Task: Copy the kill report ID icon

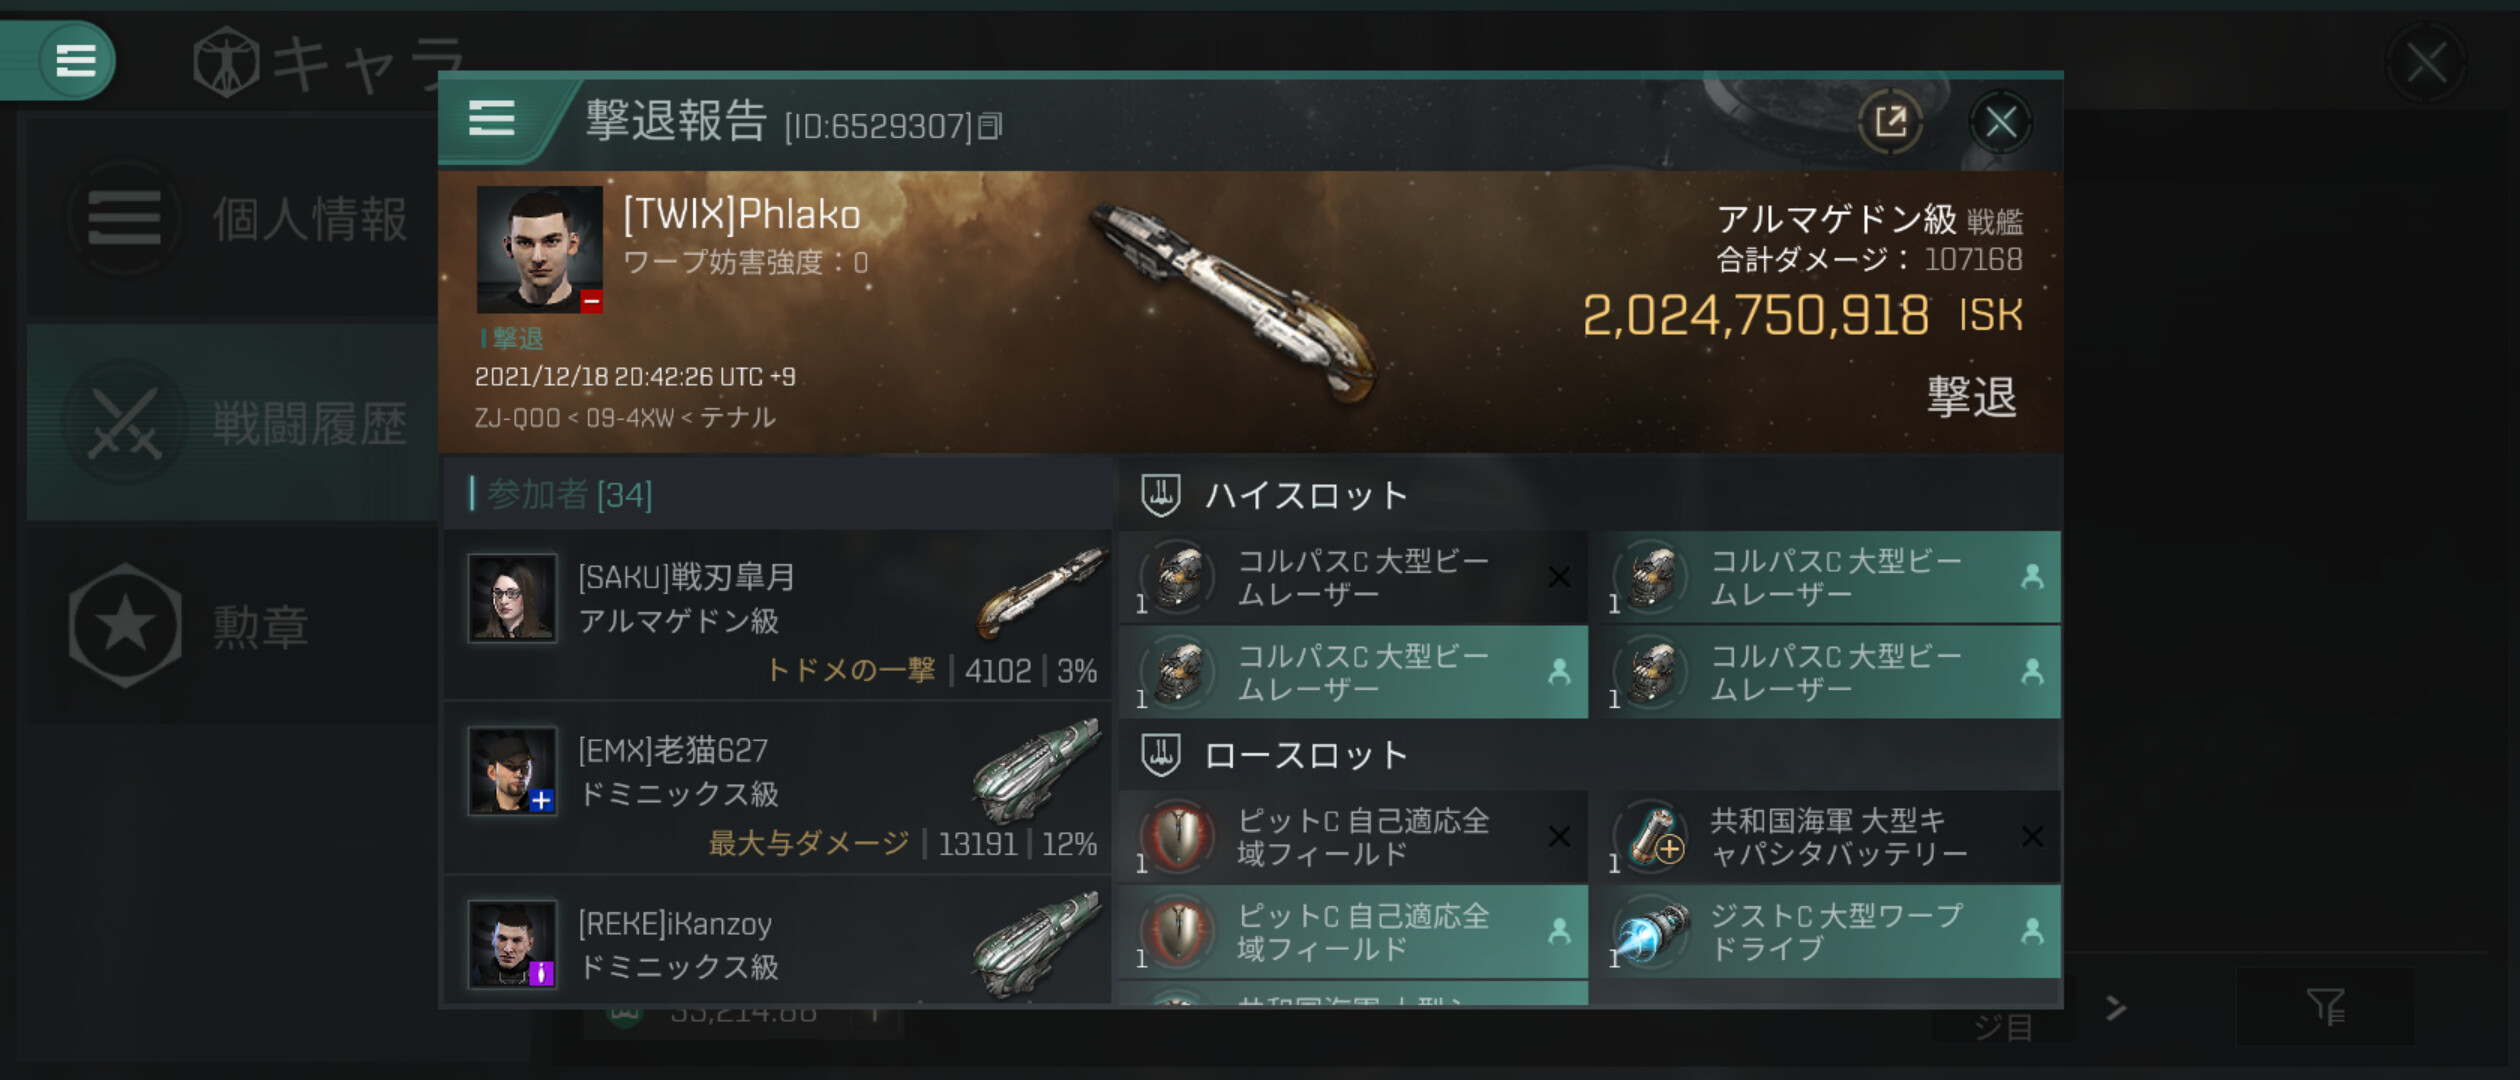Action: 989,126
